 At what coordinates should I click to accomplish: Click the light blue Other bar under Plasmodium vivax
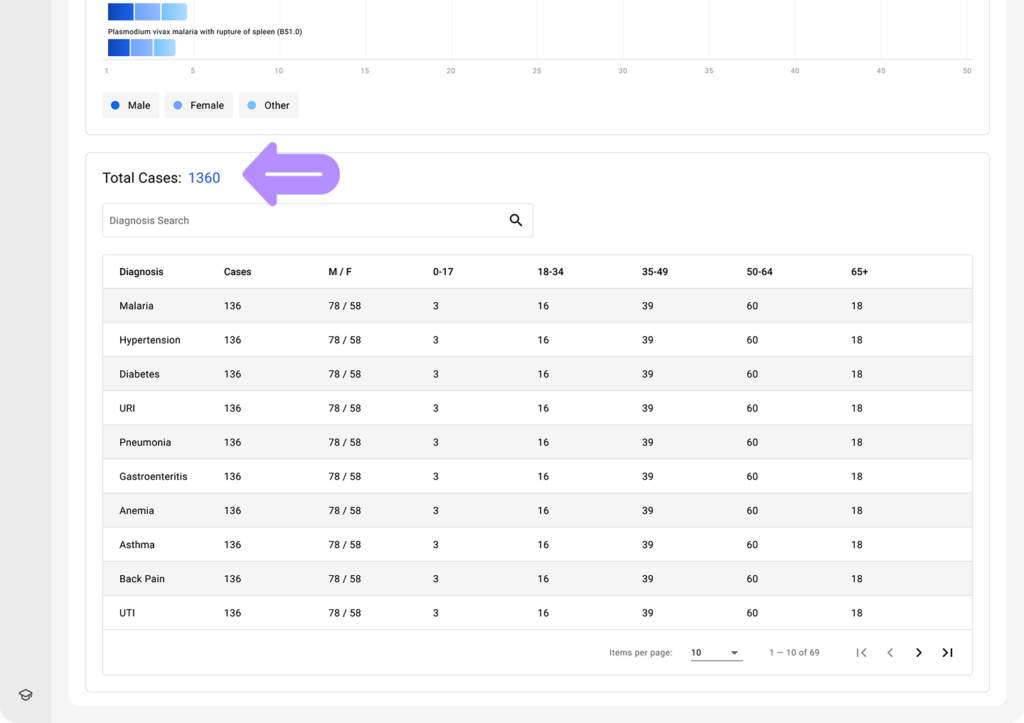click(x=165, y=48)
